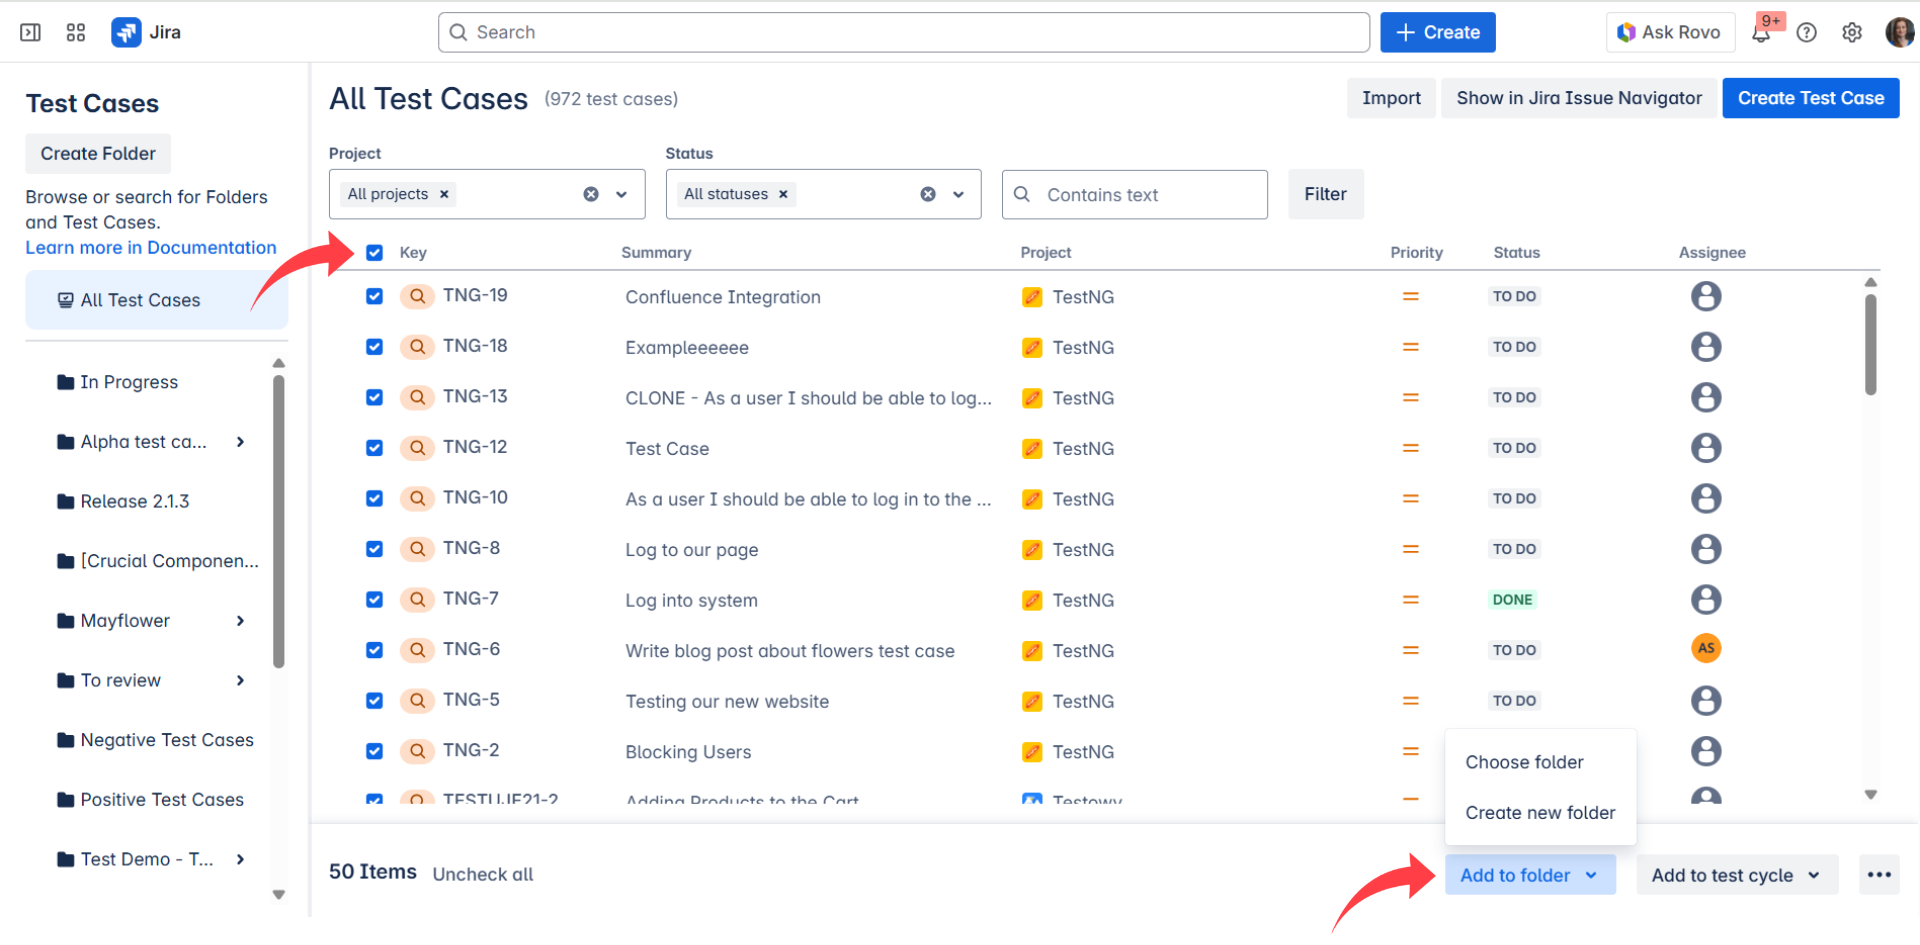Click the test case icon for TNG-13
Screen dimensions: 1920x945
[x=417, y=397]
